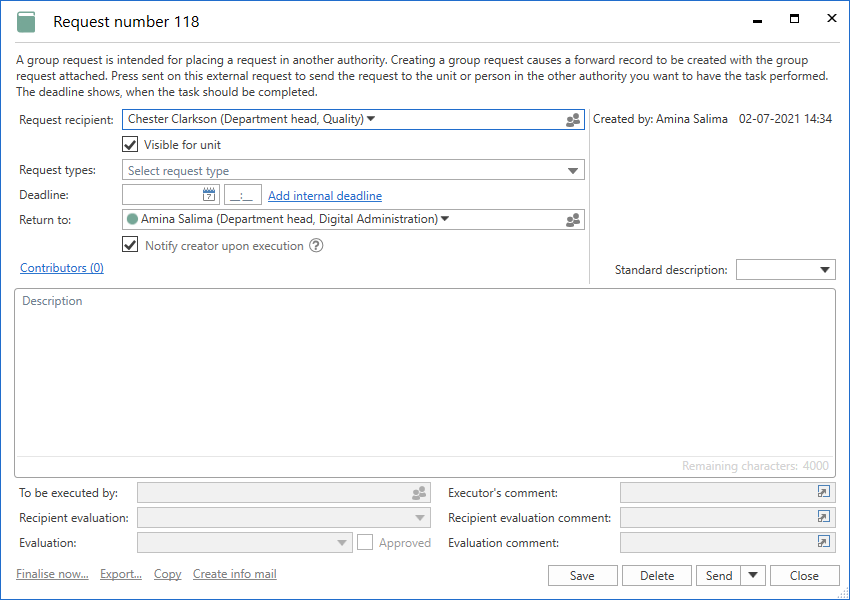Uncheck the Visible for unit checkbox

[x=130, y=145]
